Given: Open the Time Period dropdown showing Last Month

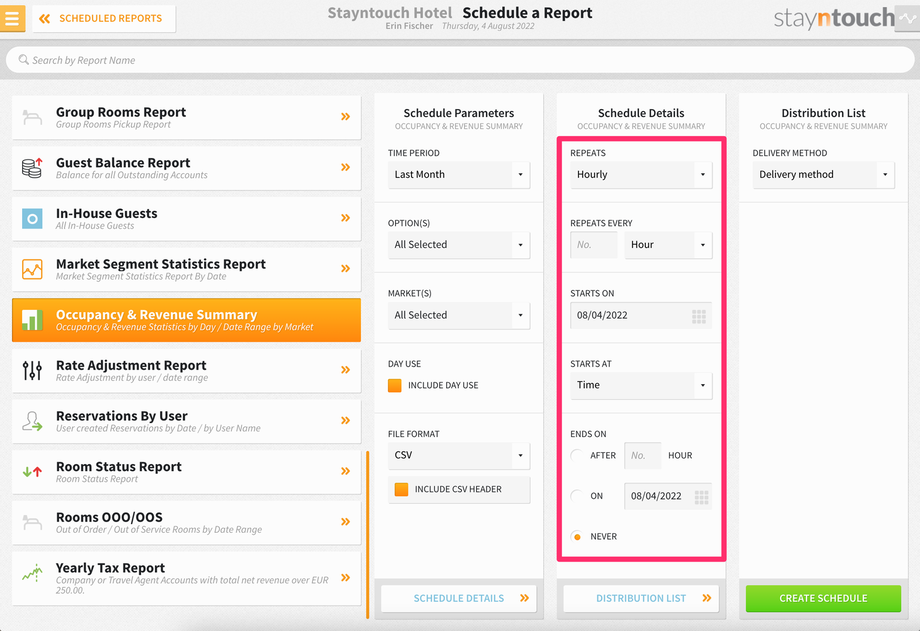Looking at the screenshot, I should (x=459, y=175).
